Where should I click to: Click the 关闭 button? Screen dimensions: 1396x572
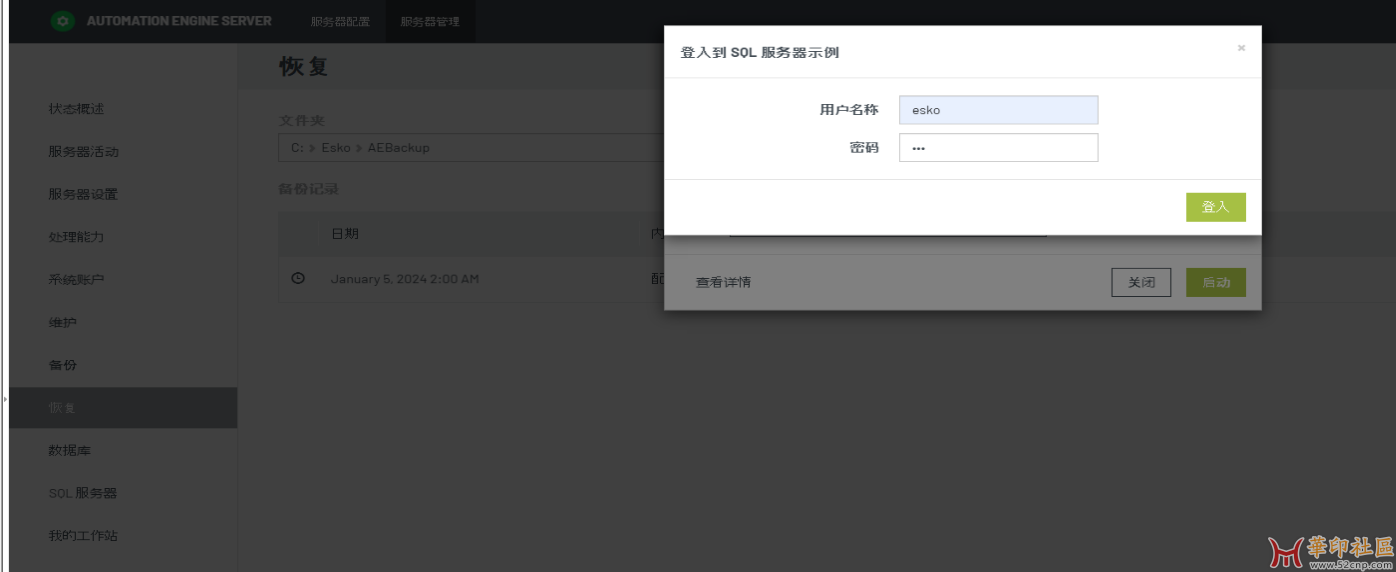(1141, 283)
